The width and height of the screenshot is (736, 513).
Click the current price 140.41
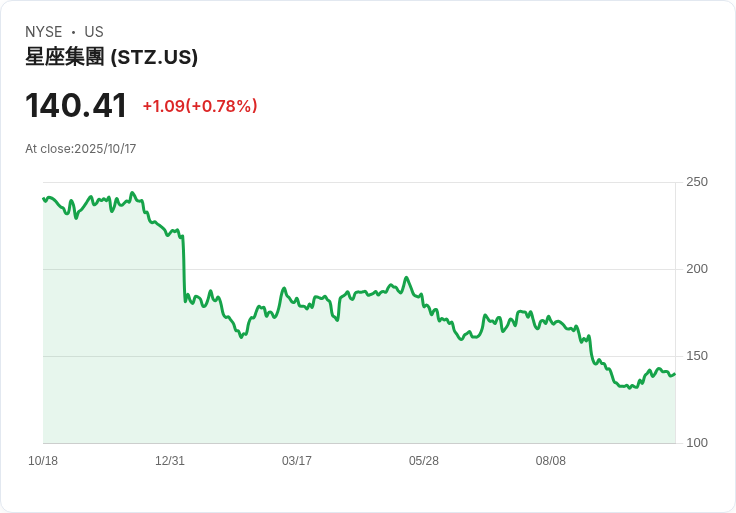click(76, 106)
